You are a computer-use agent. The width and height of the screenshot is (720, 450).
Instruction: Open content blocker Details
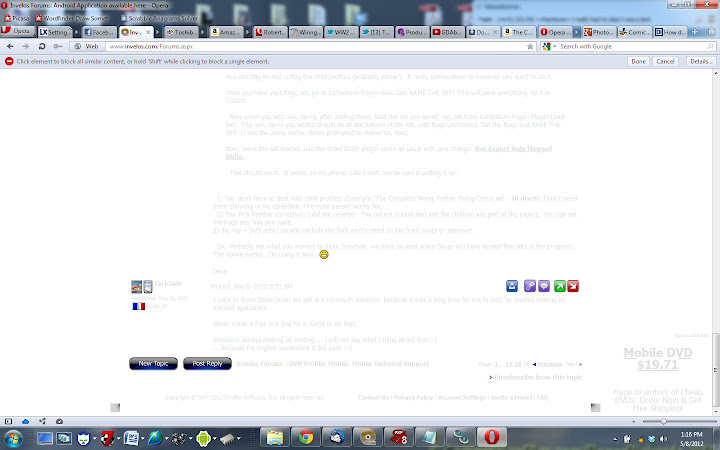click(701, 62)
